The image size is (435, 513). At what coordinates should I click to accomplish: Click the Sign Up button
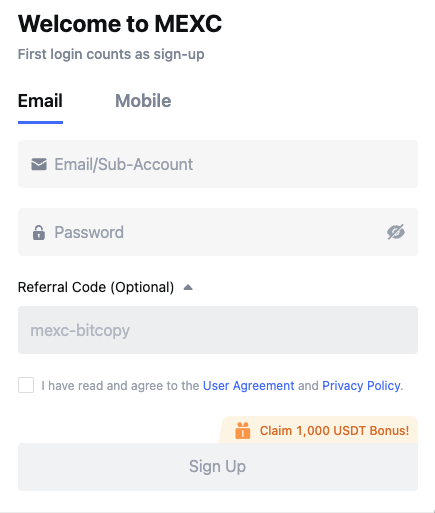(x=218, y=467)
